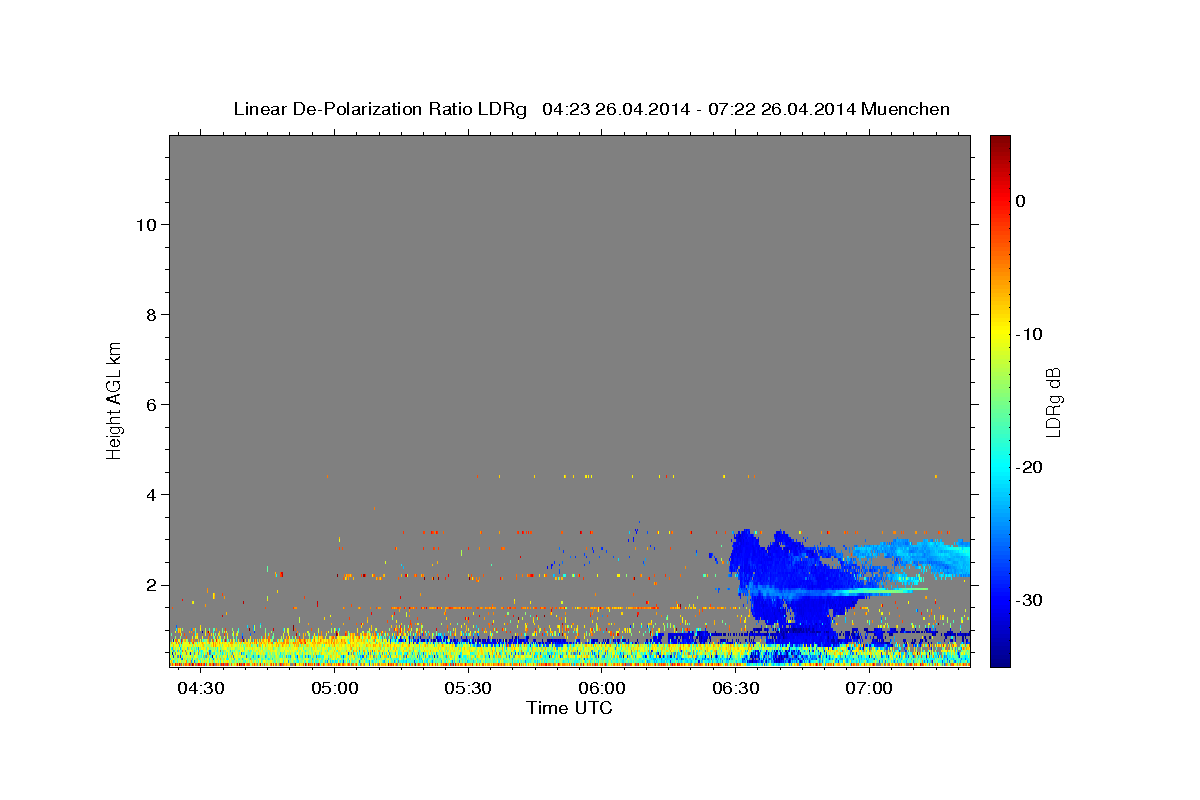Viewport: 1200px width, 800px height.
Task: Click the 05:00 time tick label
Action: (334, 690)
